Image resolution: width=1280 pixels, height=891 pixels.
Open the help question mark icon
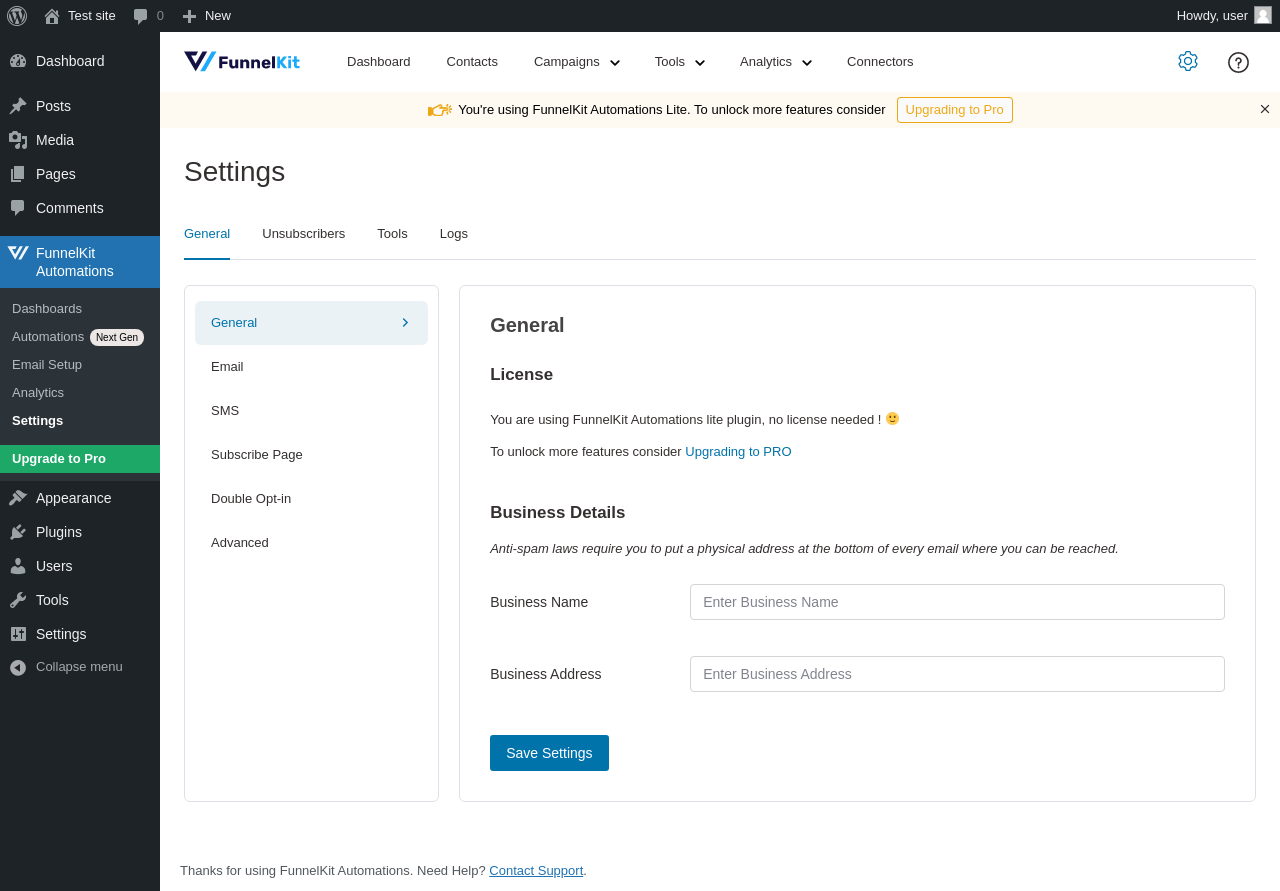(1238, 62)
